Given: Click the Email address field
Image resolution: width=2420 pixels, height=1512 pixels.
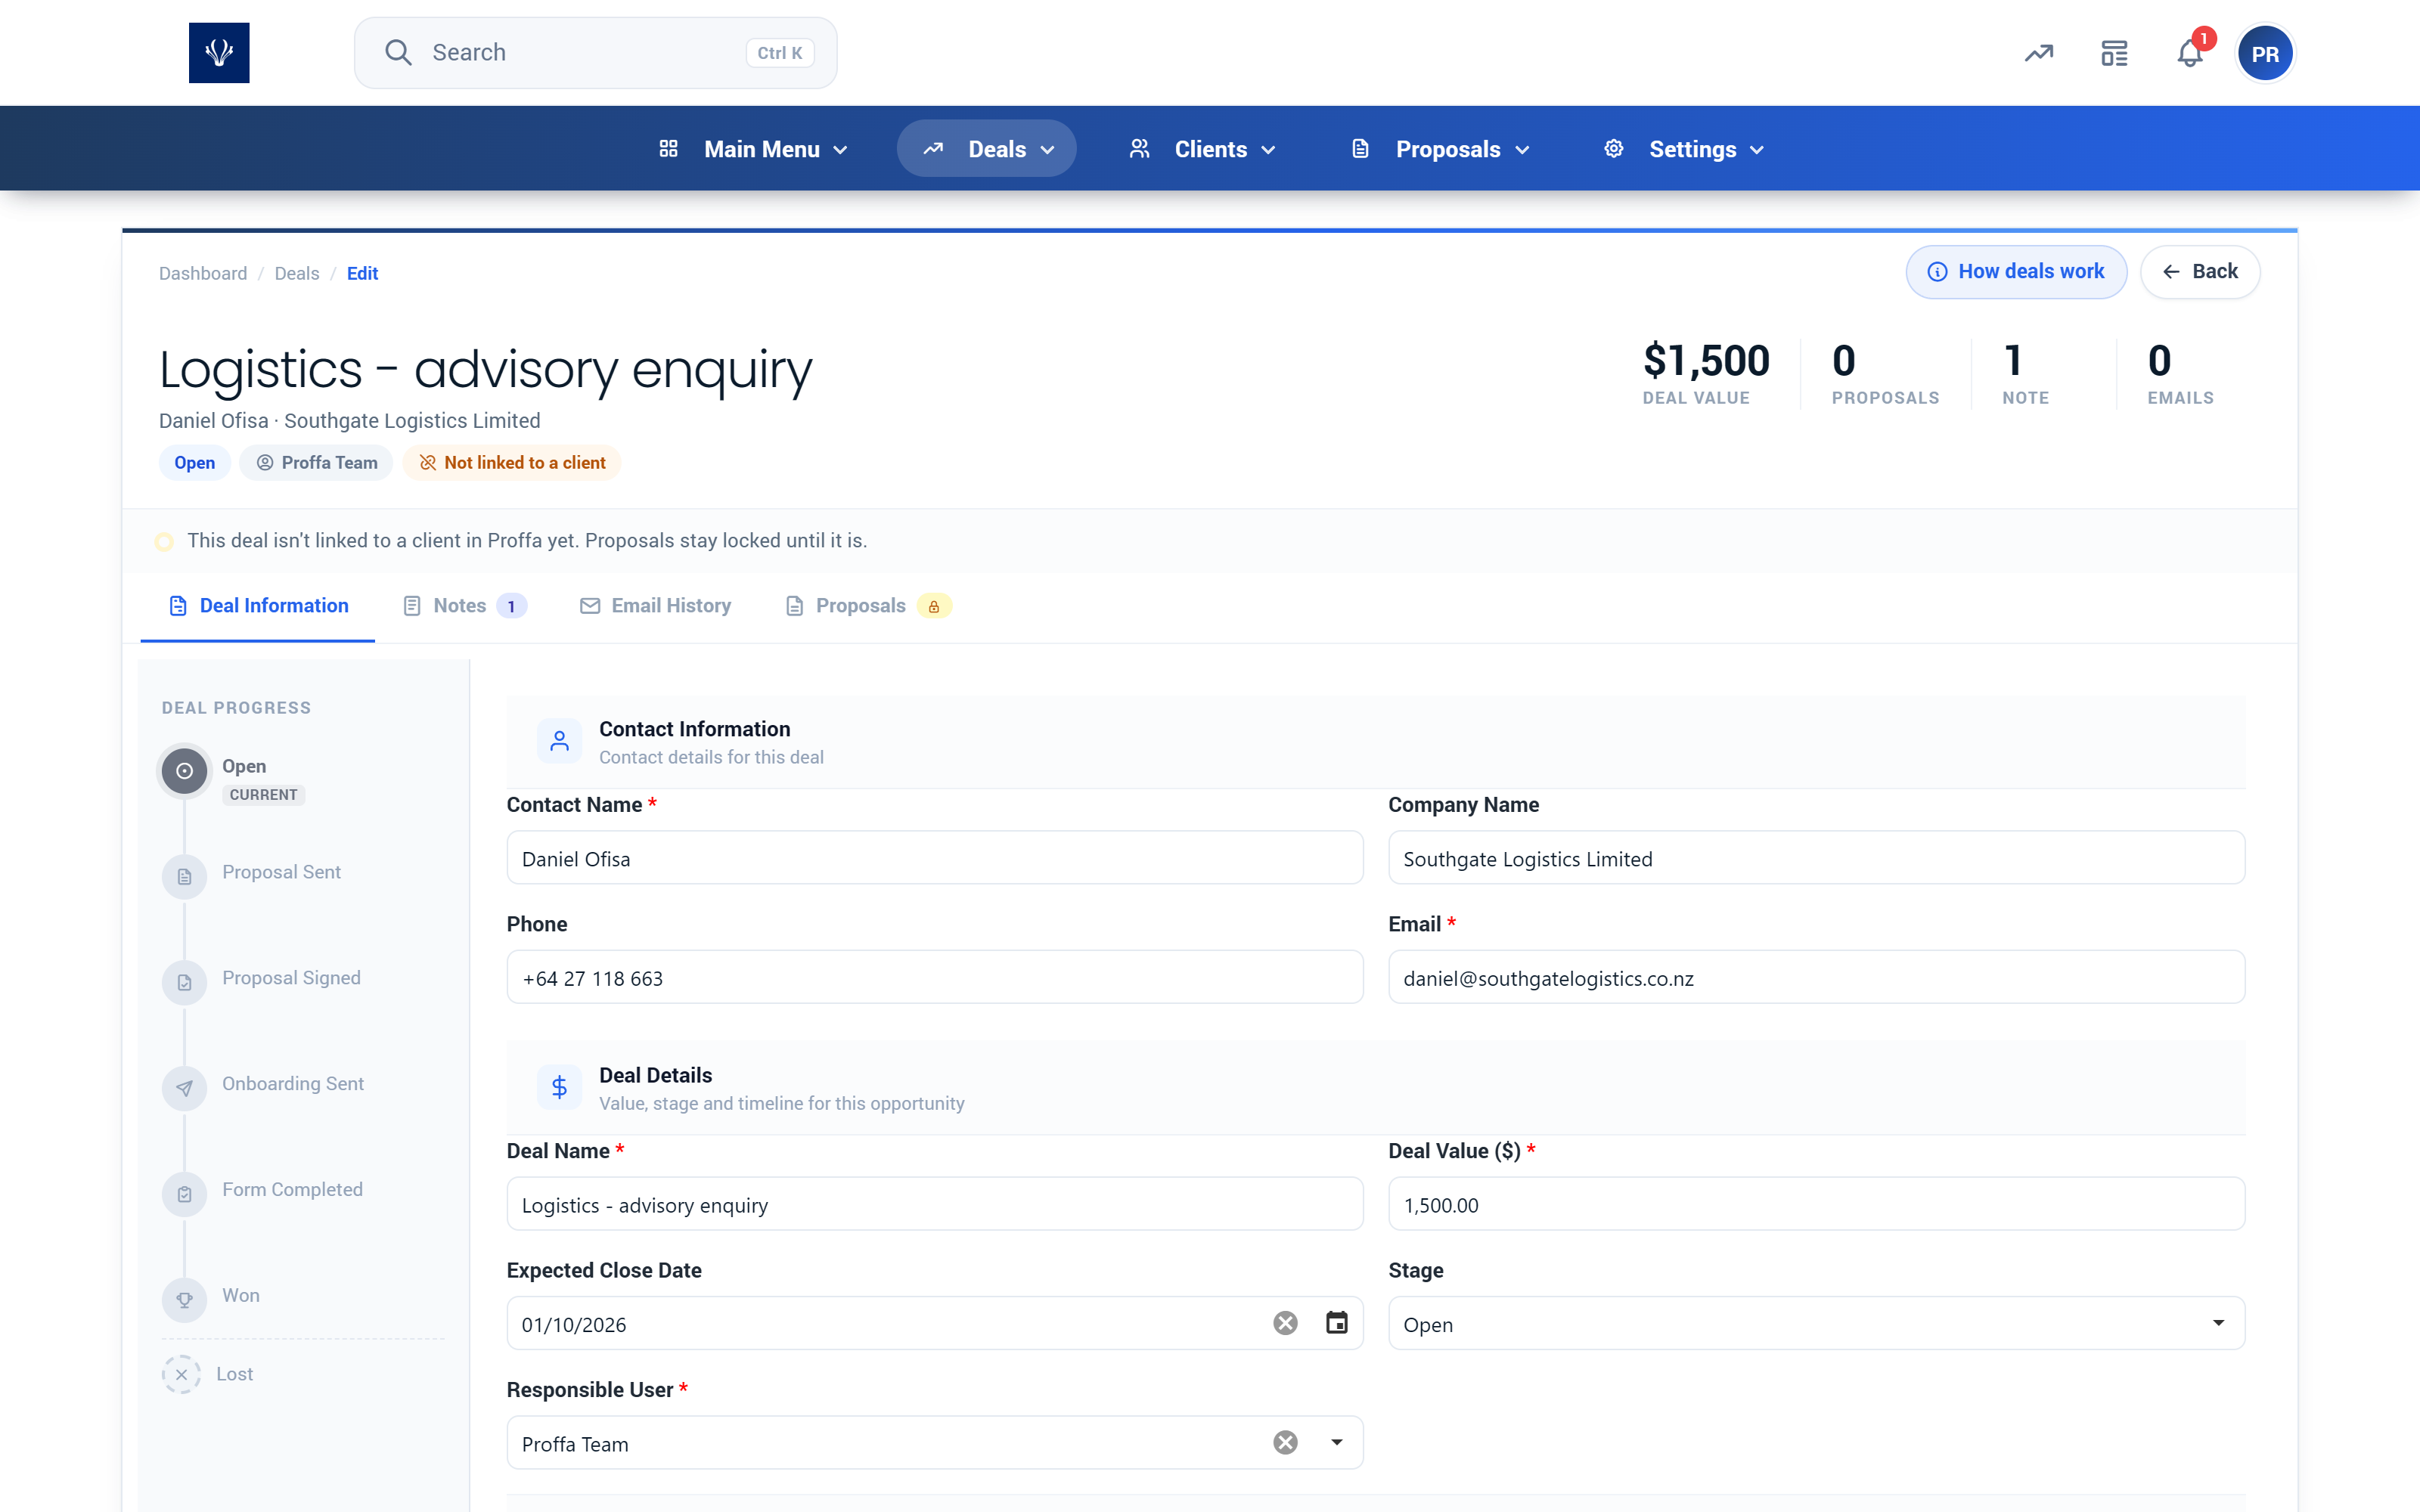Looking at the screenshot, I should 1816,977.
